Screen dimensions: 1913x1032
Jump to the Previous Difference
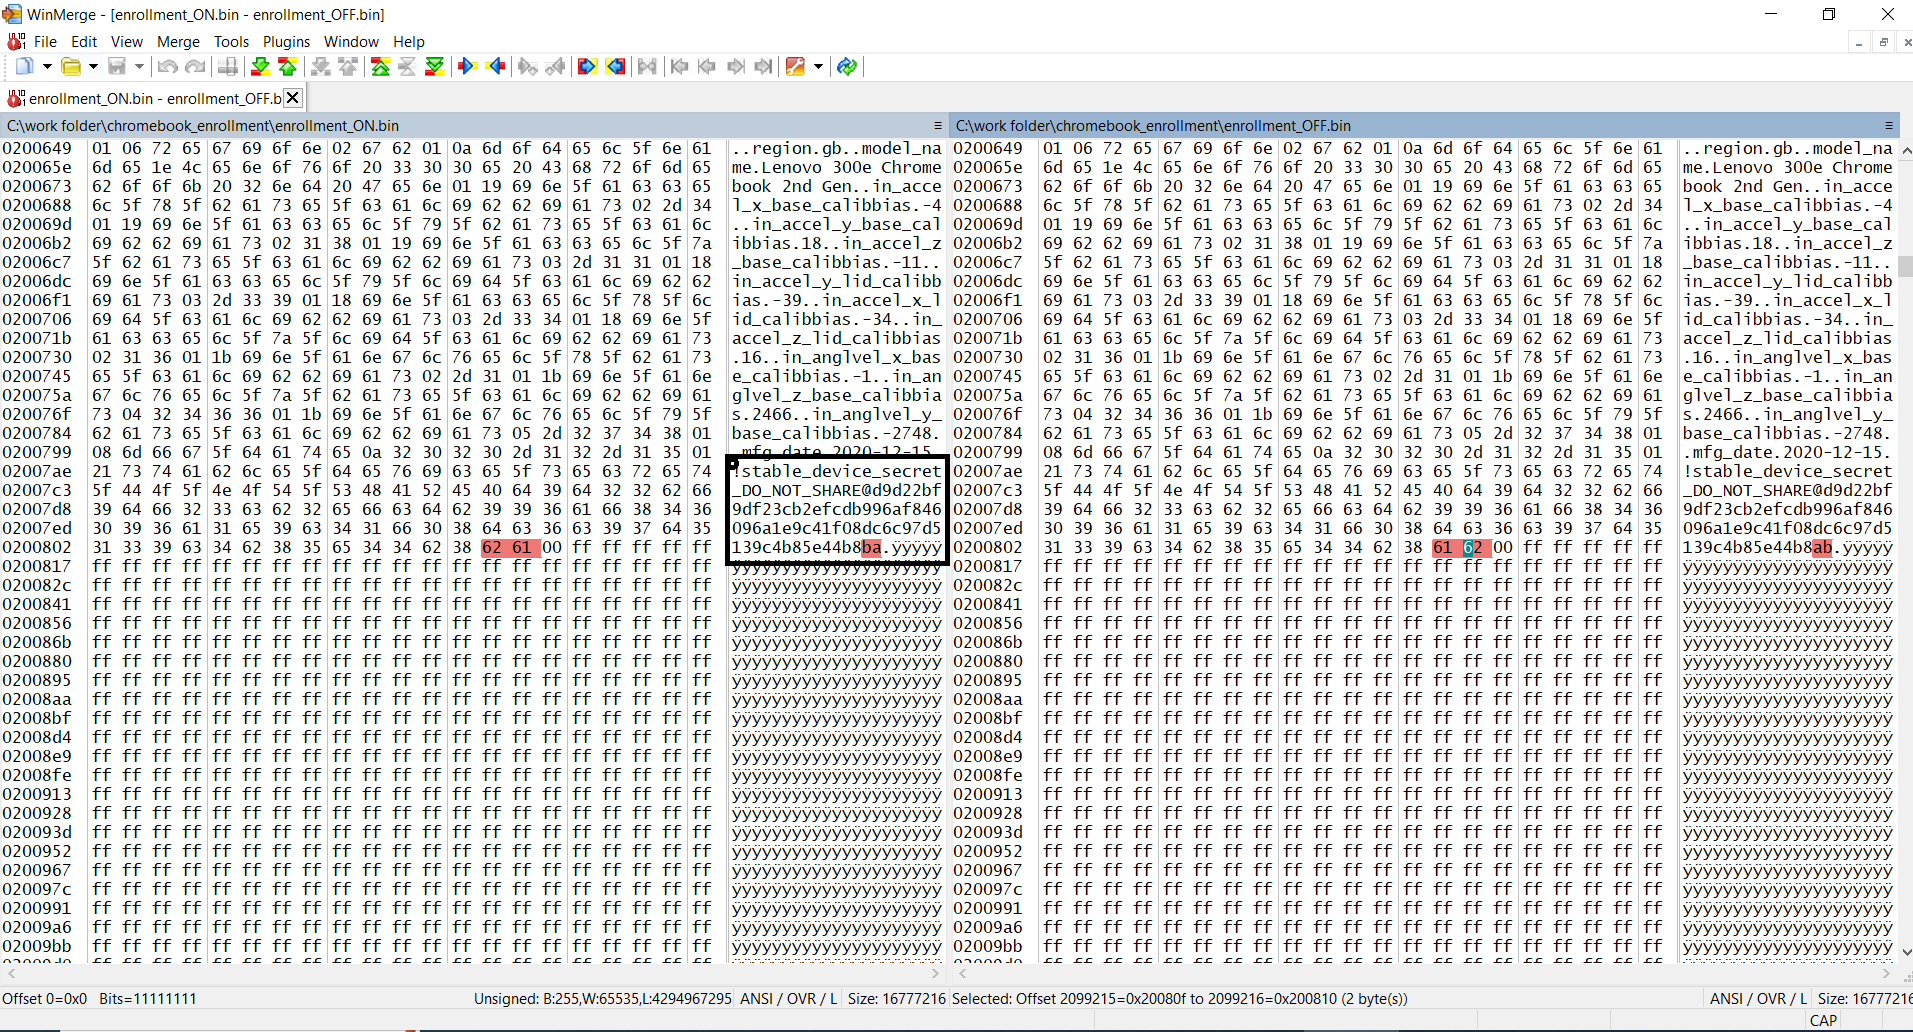point(288,67)
